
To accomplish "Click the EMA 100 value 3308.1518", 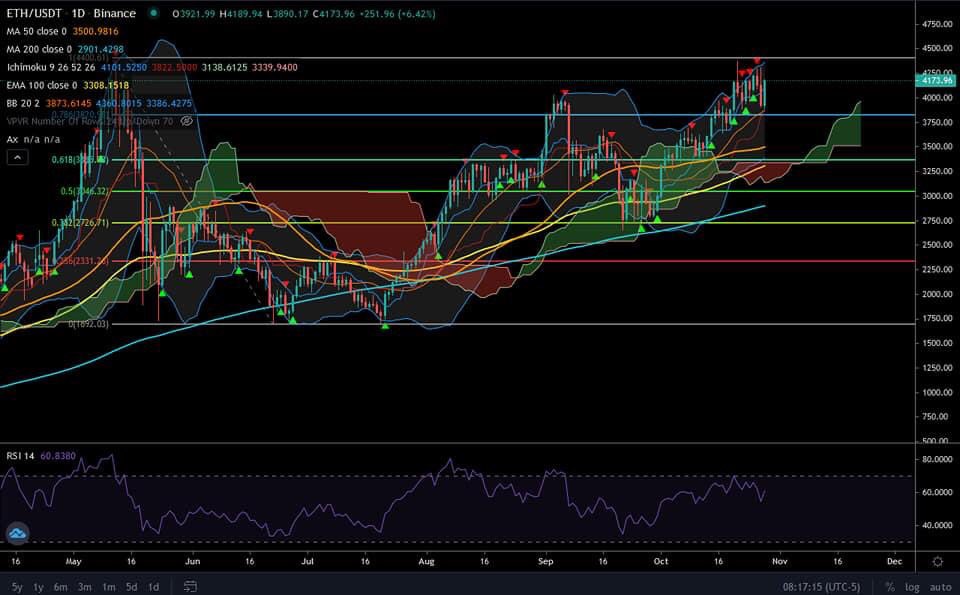I will 106,85.
